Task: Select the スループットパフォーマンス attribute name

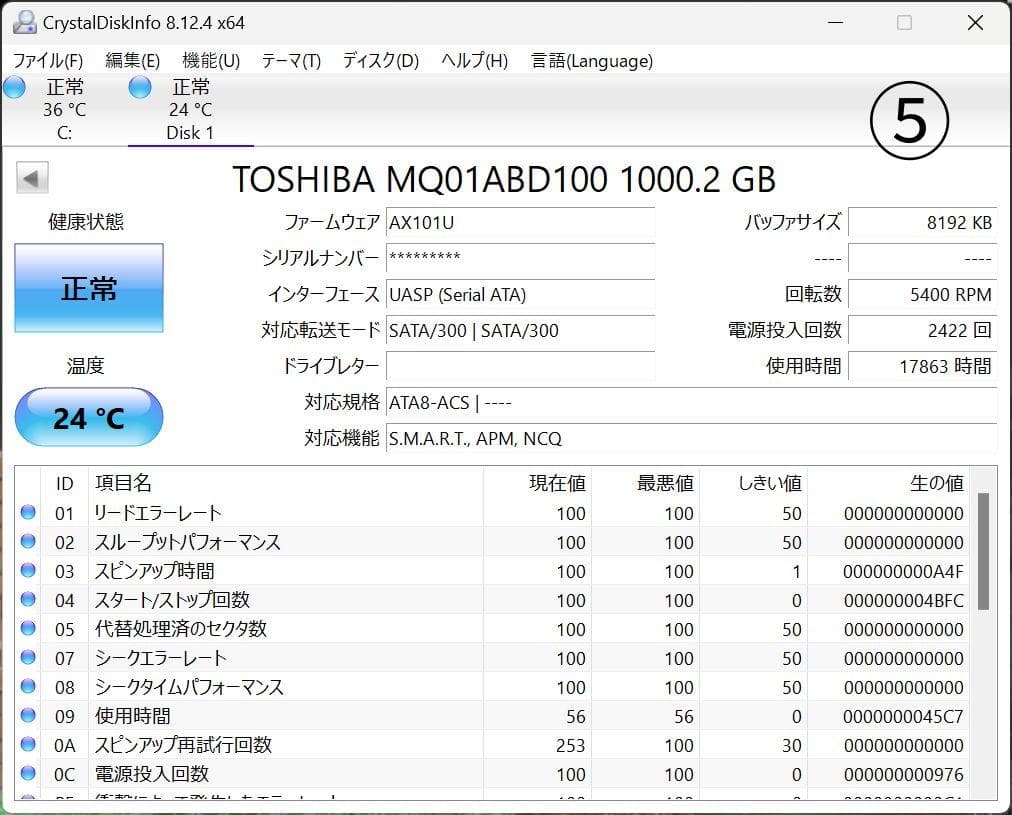Action: tap(187, 542)
